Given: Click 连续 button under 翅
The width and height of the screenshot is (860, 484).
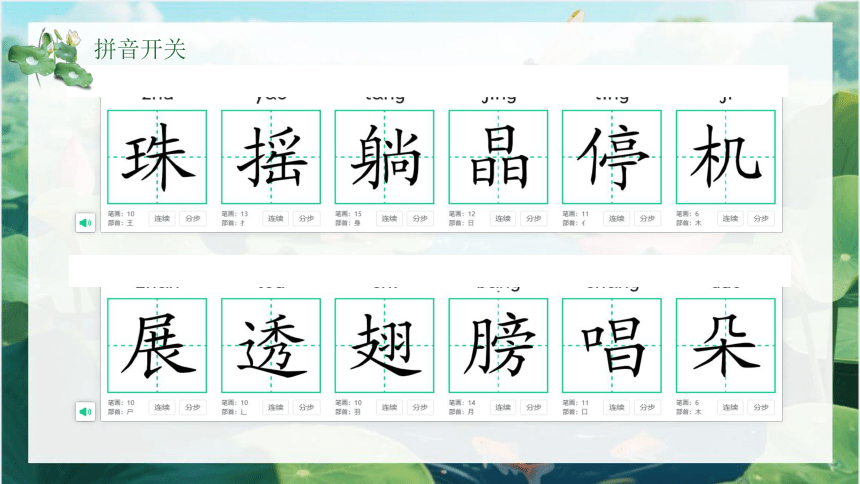Looking at the screenshot, I should click(389, 407).
